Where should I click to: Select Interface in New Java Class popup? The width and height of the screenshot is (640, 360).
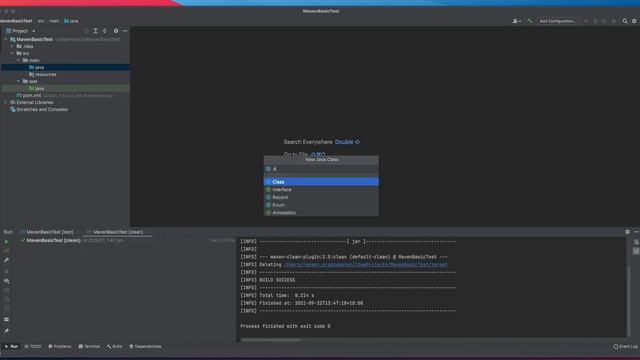click(321, 189)
